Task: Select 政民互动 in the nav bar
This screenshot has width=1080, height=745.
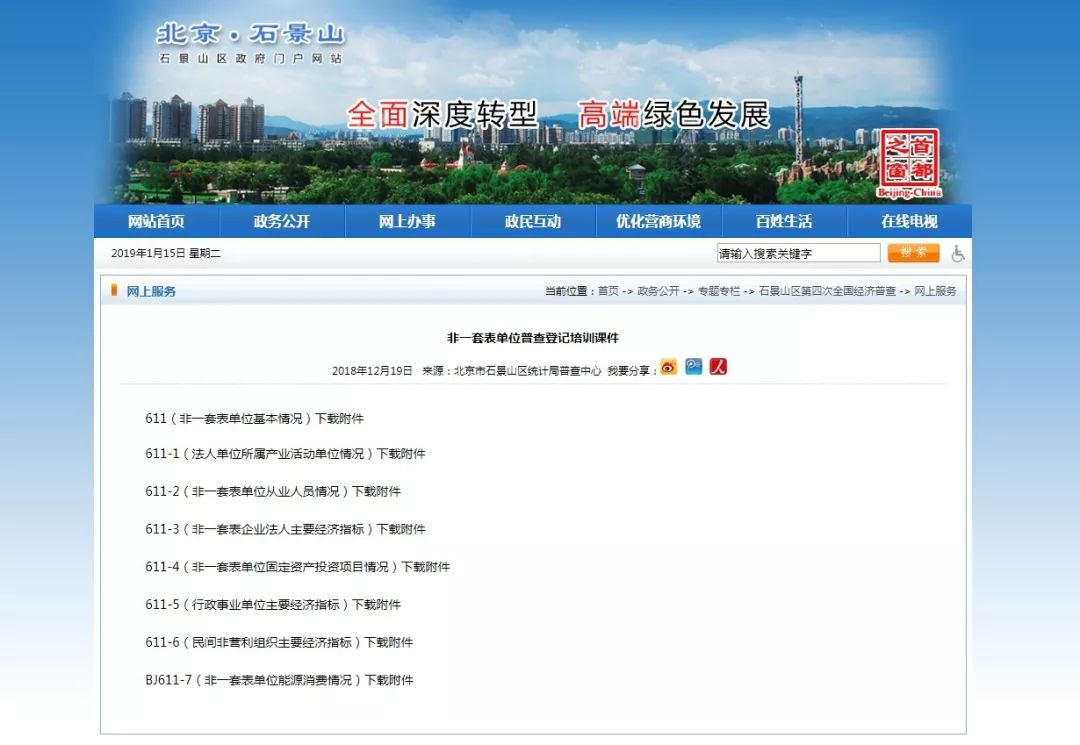Action: [533, 222]
